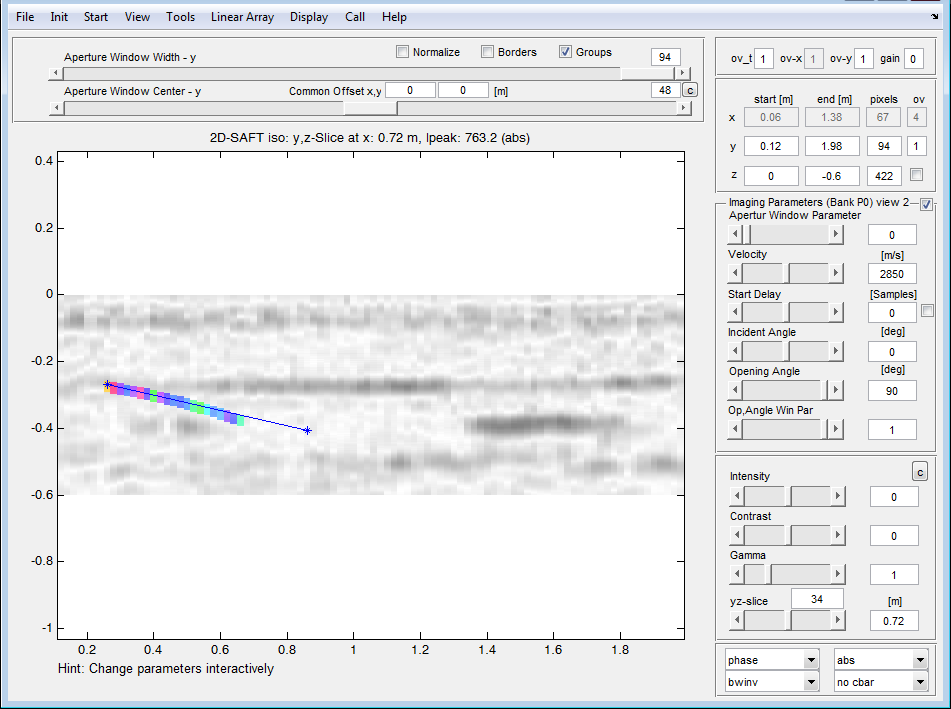Image resolution: width=951 pixels, height=709 pixels.
Task: Click left arrow of Opening Angle slider
Action: tap(735, 389)
